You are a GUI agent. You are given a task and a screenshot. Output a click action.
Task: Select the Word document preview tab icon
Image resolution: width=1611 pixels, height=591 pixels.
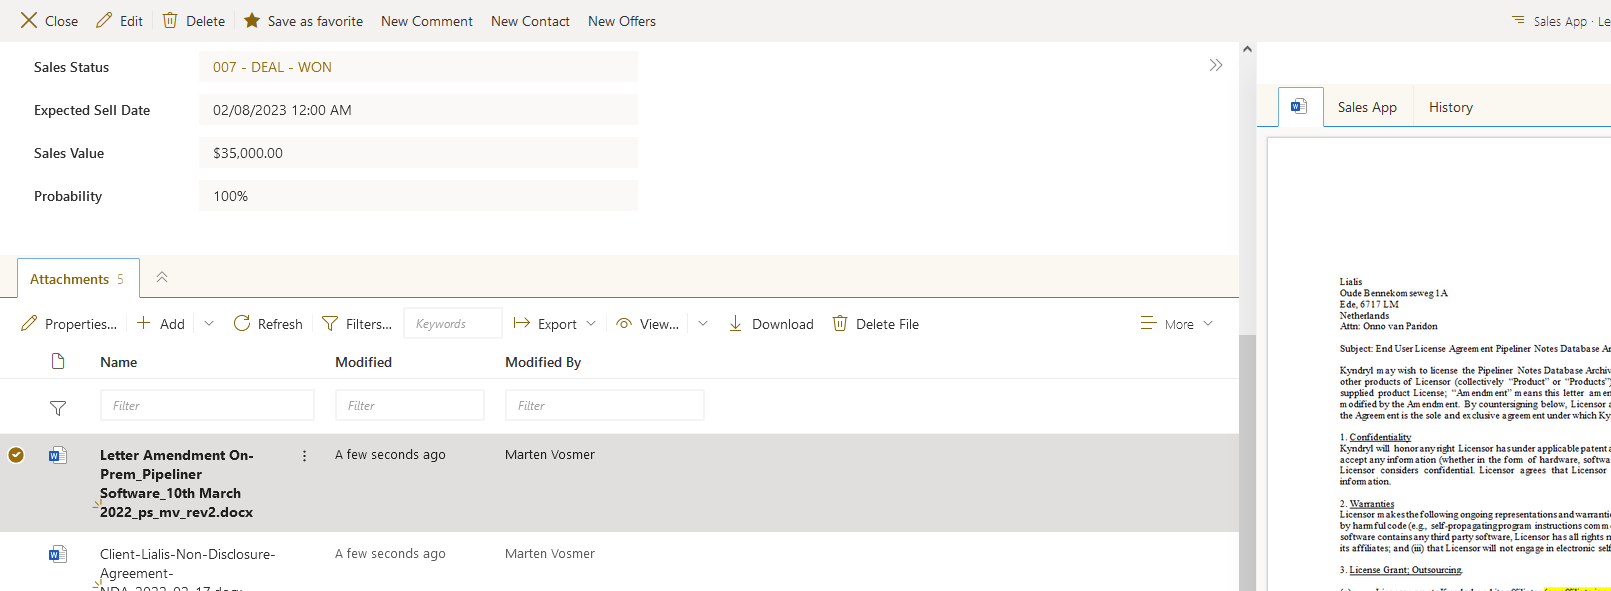pos(1299,106)
